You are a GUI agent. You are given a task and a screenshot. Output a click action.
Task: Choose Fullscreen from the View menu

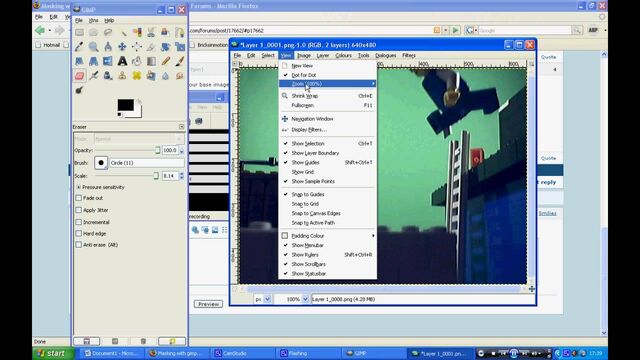[327, 105]
